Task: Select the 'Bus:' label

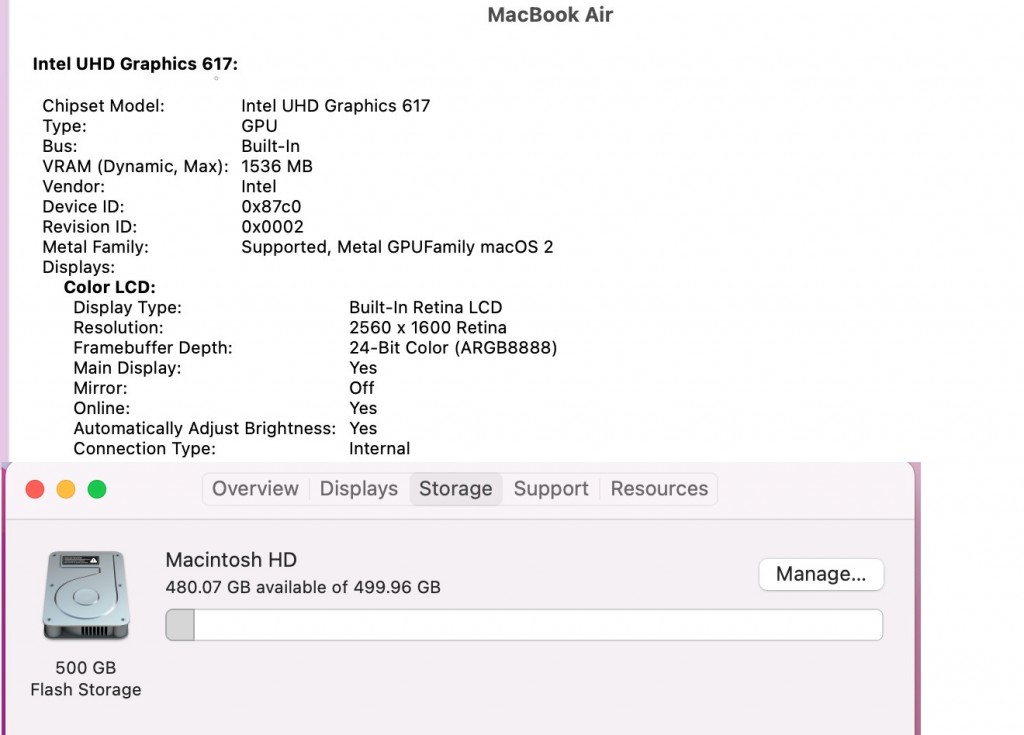Action: 59,146
